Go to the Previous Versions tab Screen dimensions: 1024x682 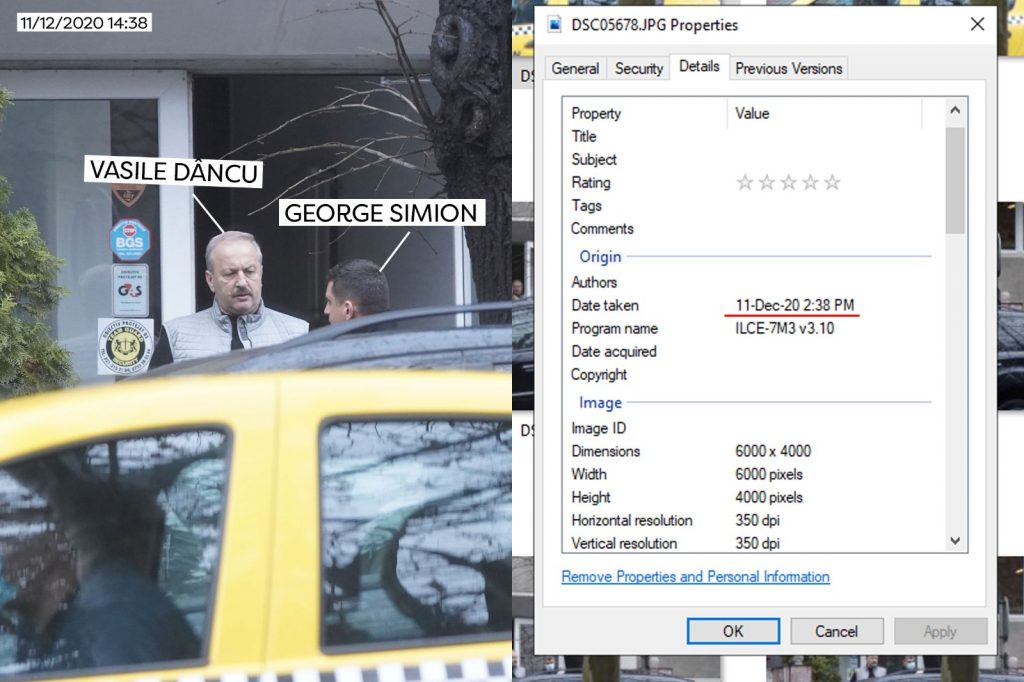pyautogui.click(x=789, y=68)
